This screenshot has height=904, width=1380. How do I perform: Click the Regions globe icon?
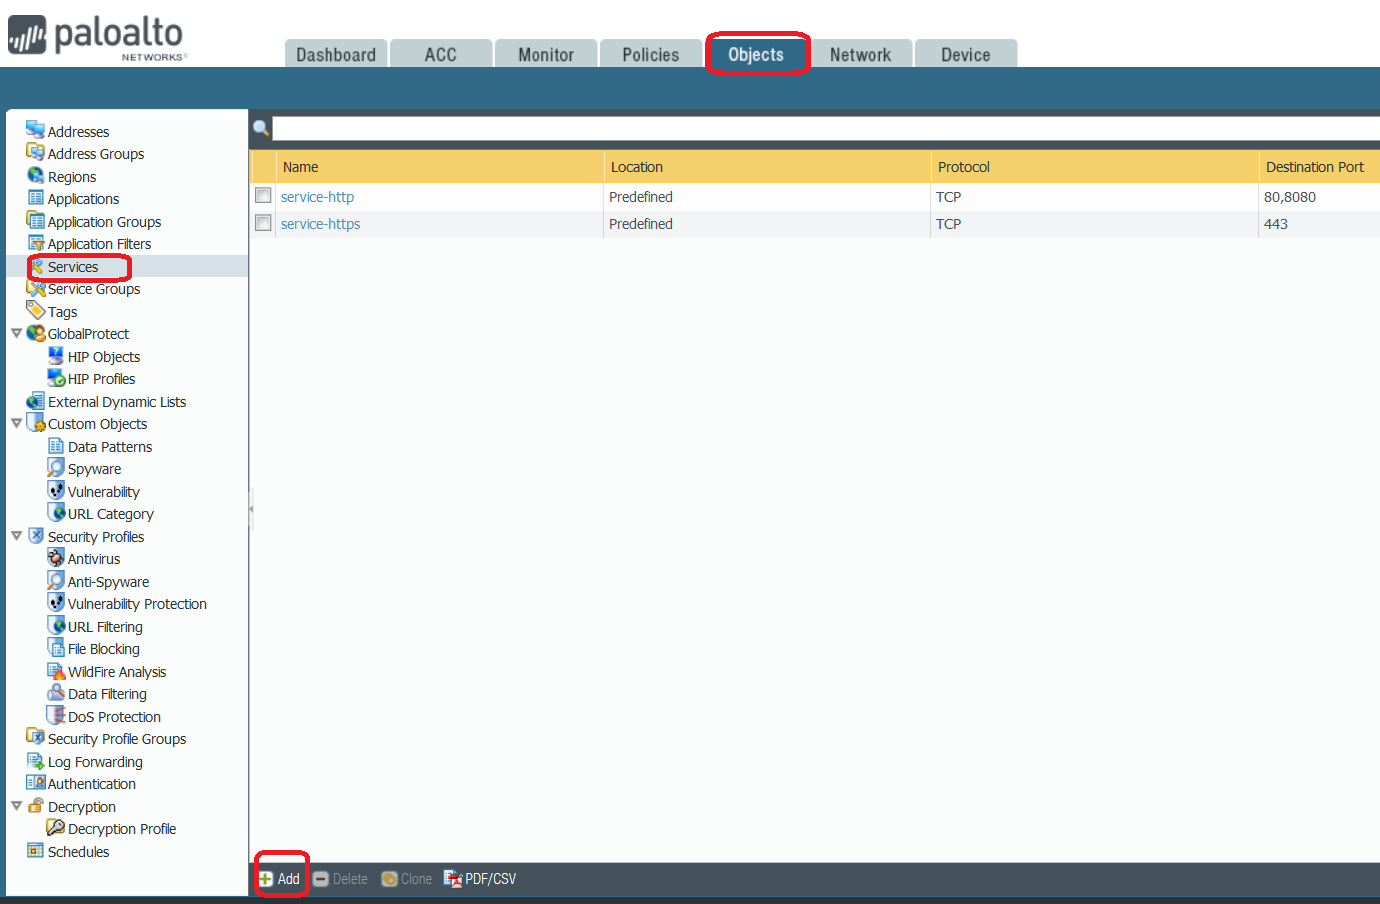tap(35, 175)
